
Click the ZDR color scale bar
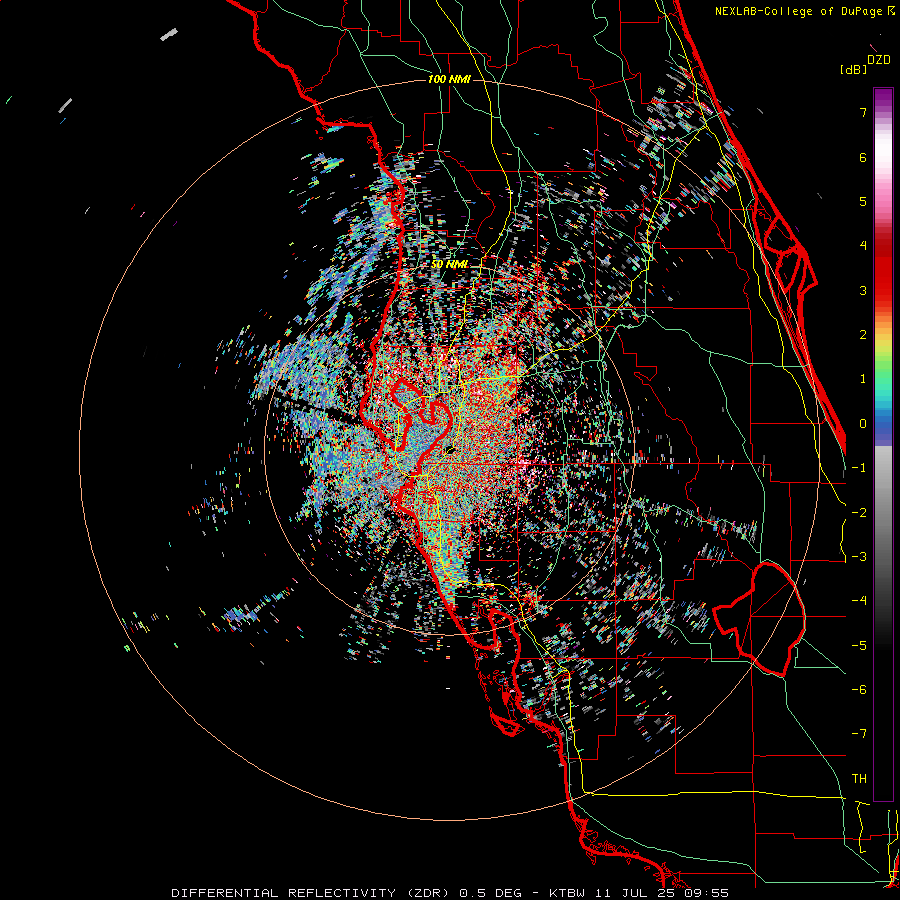click(x=883, y=444)
